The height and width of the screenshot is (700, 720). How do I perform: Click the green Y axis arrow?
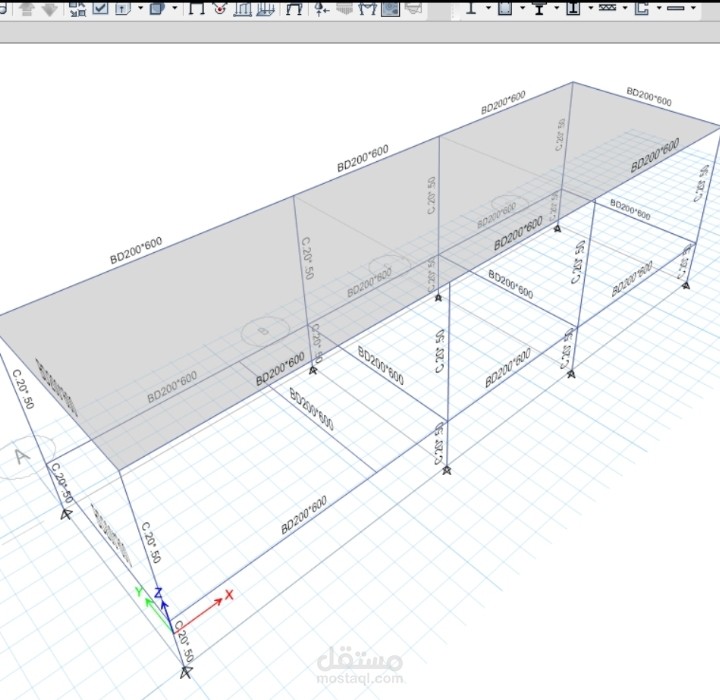point(159,615)
